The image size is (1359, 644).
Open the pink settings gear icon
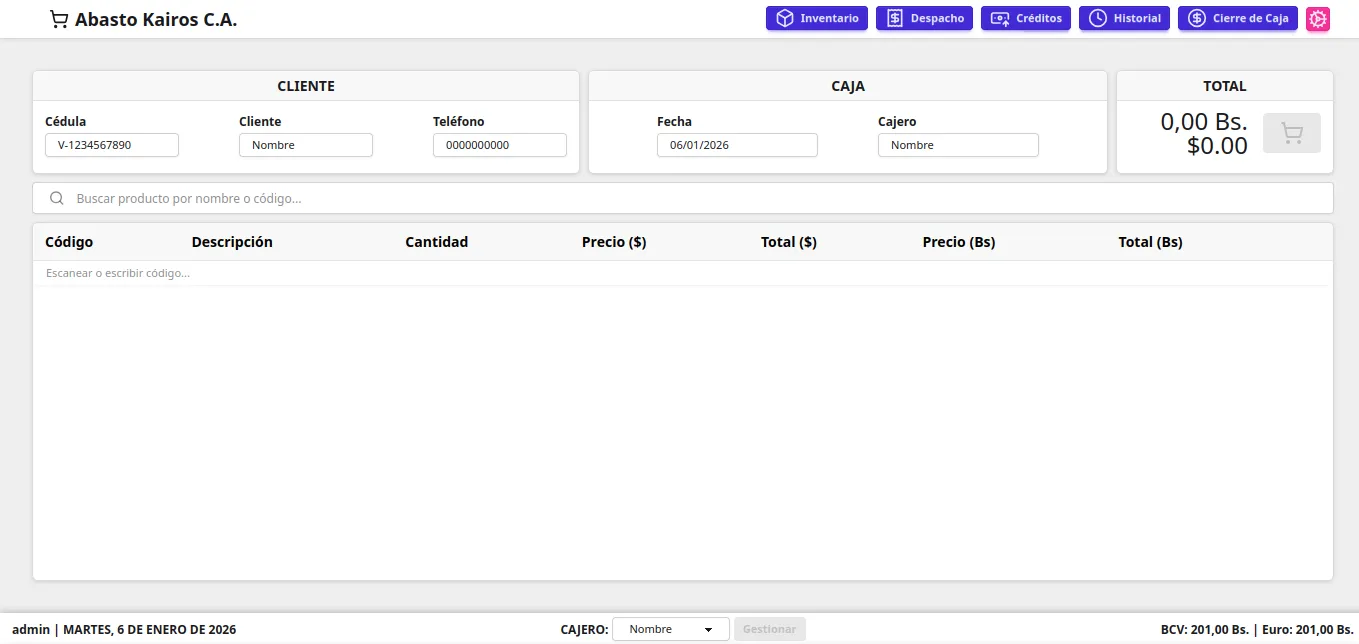click(1318, 19)
